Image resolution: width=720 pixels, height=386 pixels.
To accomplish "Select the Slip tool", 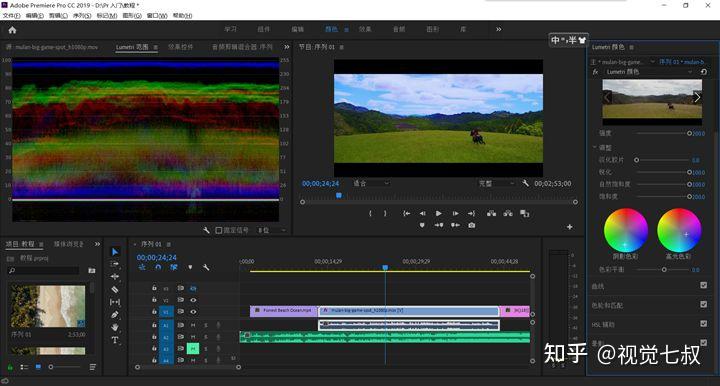I will click(115, 302).
